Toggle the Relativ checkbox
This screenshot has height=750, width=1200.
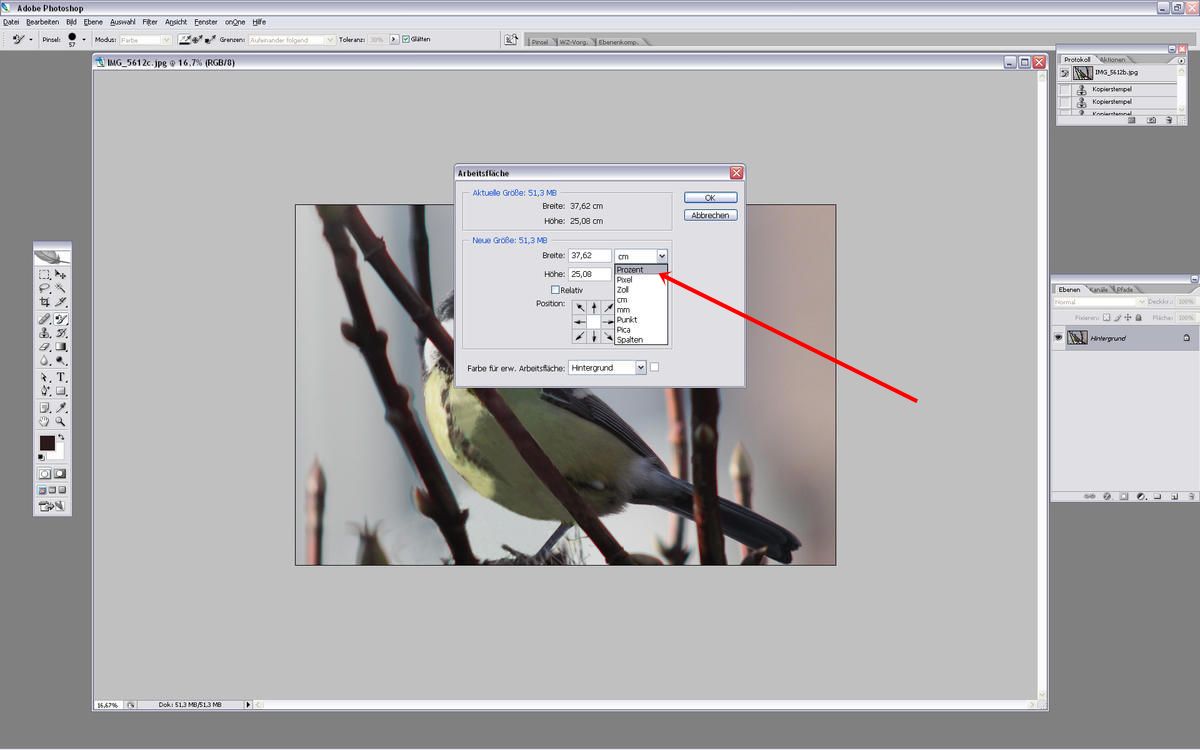tap(556, 290)
